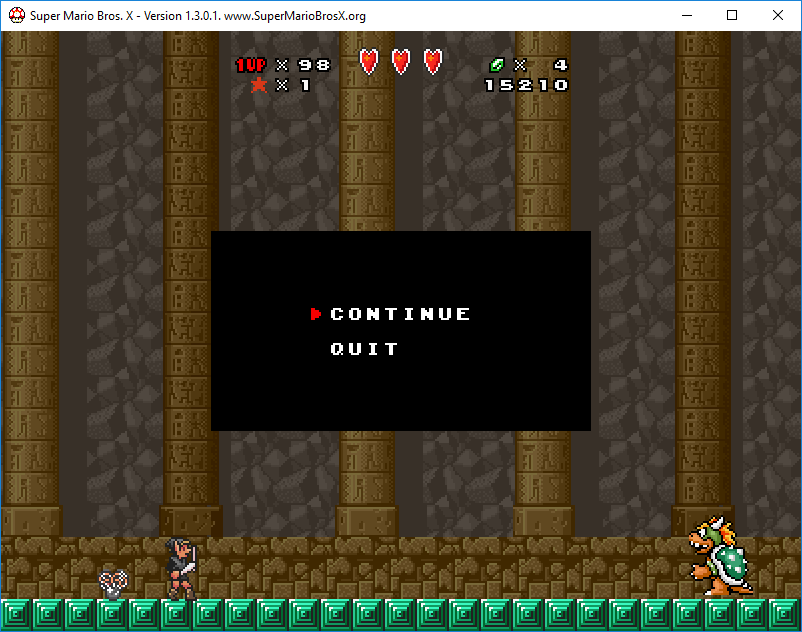Click the first health heart
The width and height of the screenshot is (802, 632).
[369, 62]
